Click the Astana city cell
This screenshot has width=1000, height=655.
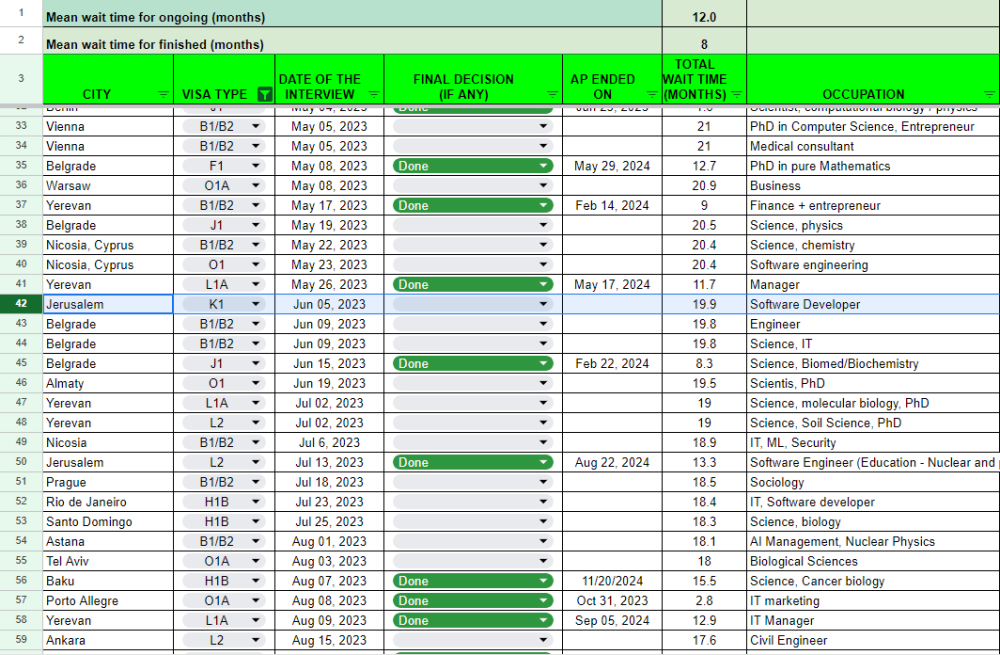click(x=108, y=541)
